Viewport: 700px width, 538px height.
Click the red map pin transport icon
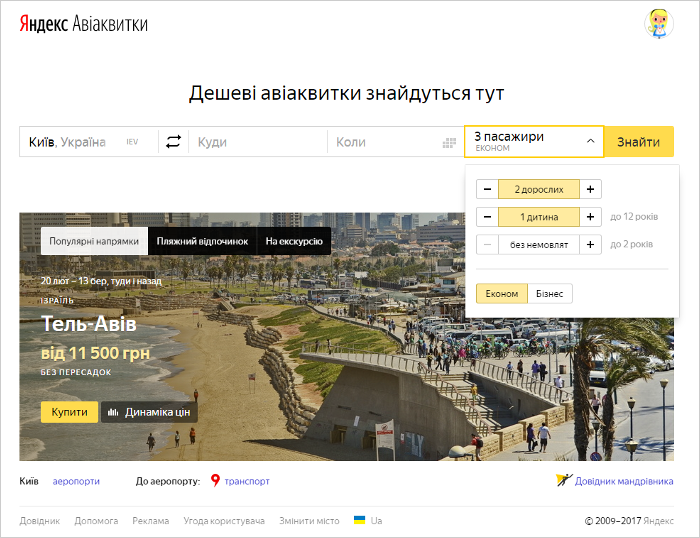point(215,480)
